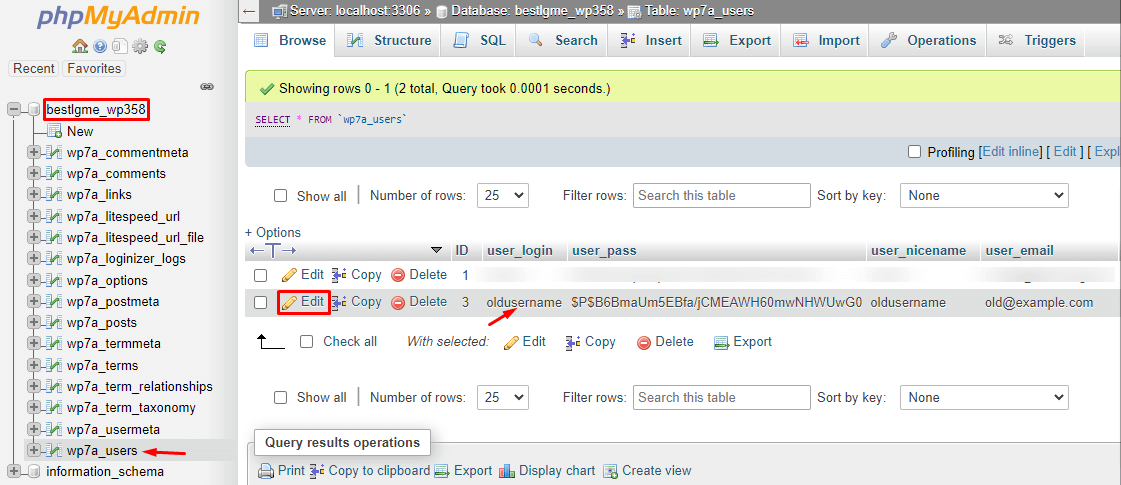Expand the wp7a_commentmeta table node
This screenshot has width=1121, height=485.
coord(33,152)
